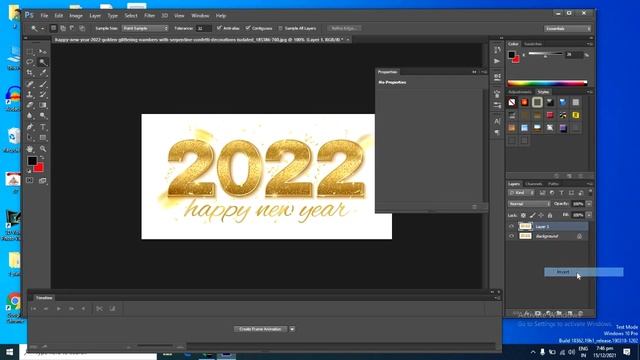Image resolution: width=640 pixels, height=360 pixels.
Task: Select the Brush tool
Action: click(x=43, y=84)
